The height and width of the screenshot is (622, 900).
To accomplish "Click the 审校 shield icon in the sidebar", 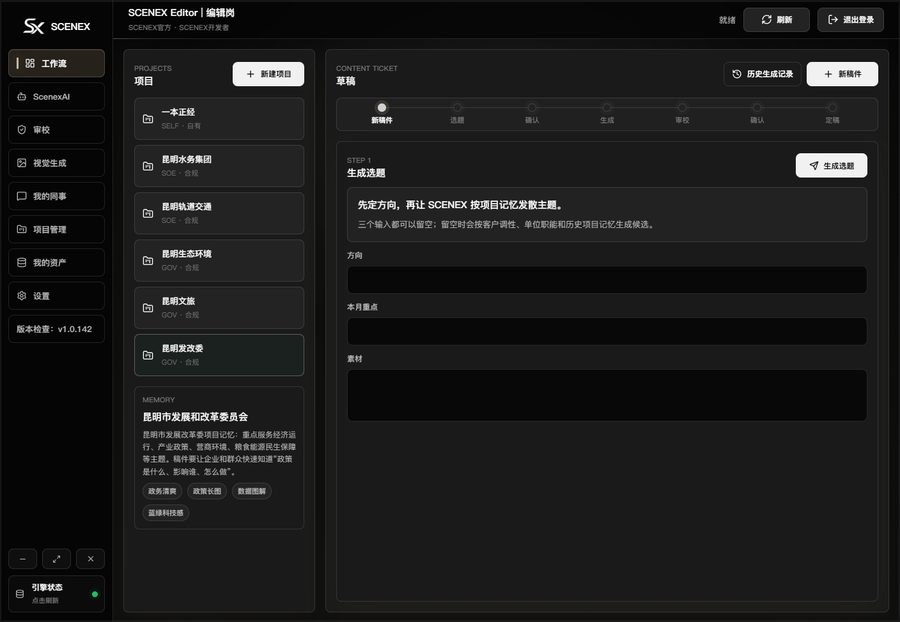I will pyautogui.click(x=22, y=130).
